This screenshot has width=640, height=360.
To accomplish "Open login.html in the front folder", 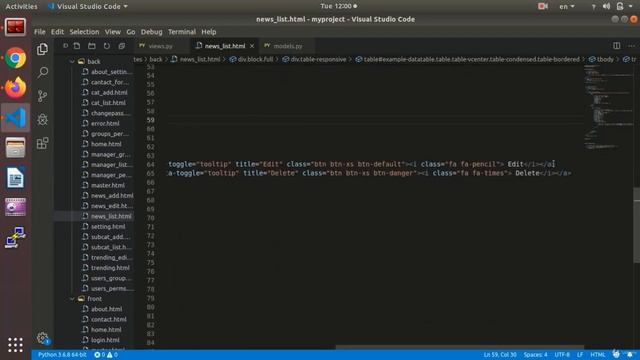I will [x=105, y=340].
